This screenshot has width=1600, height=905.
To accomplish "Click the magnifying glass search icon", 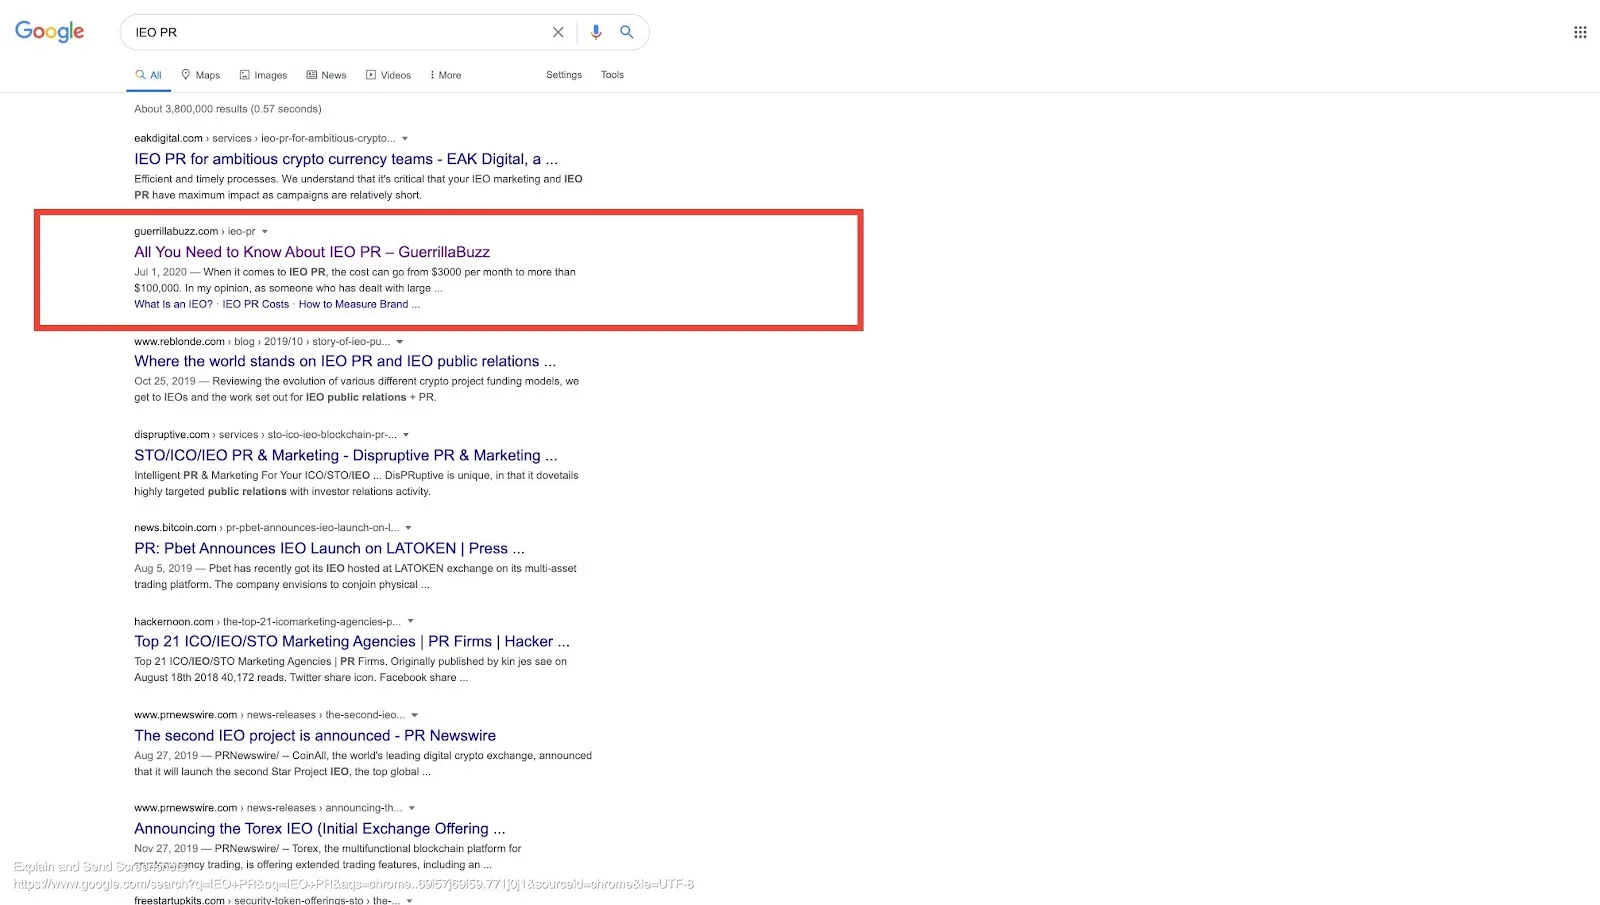I will coord(627,32).
